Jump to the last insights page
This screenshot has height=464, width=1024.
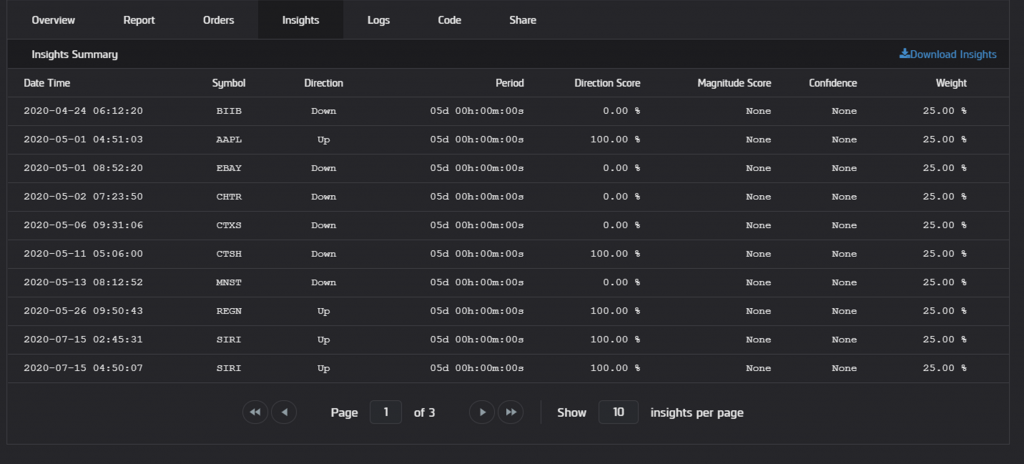click(x=511, y=412)
